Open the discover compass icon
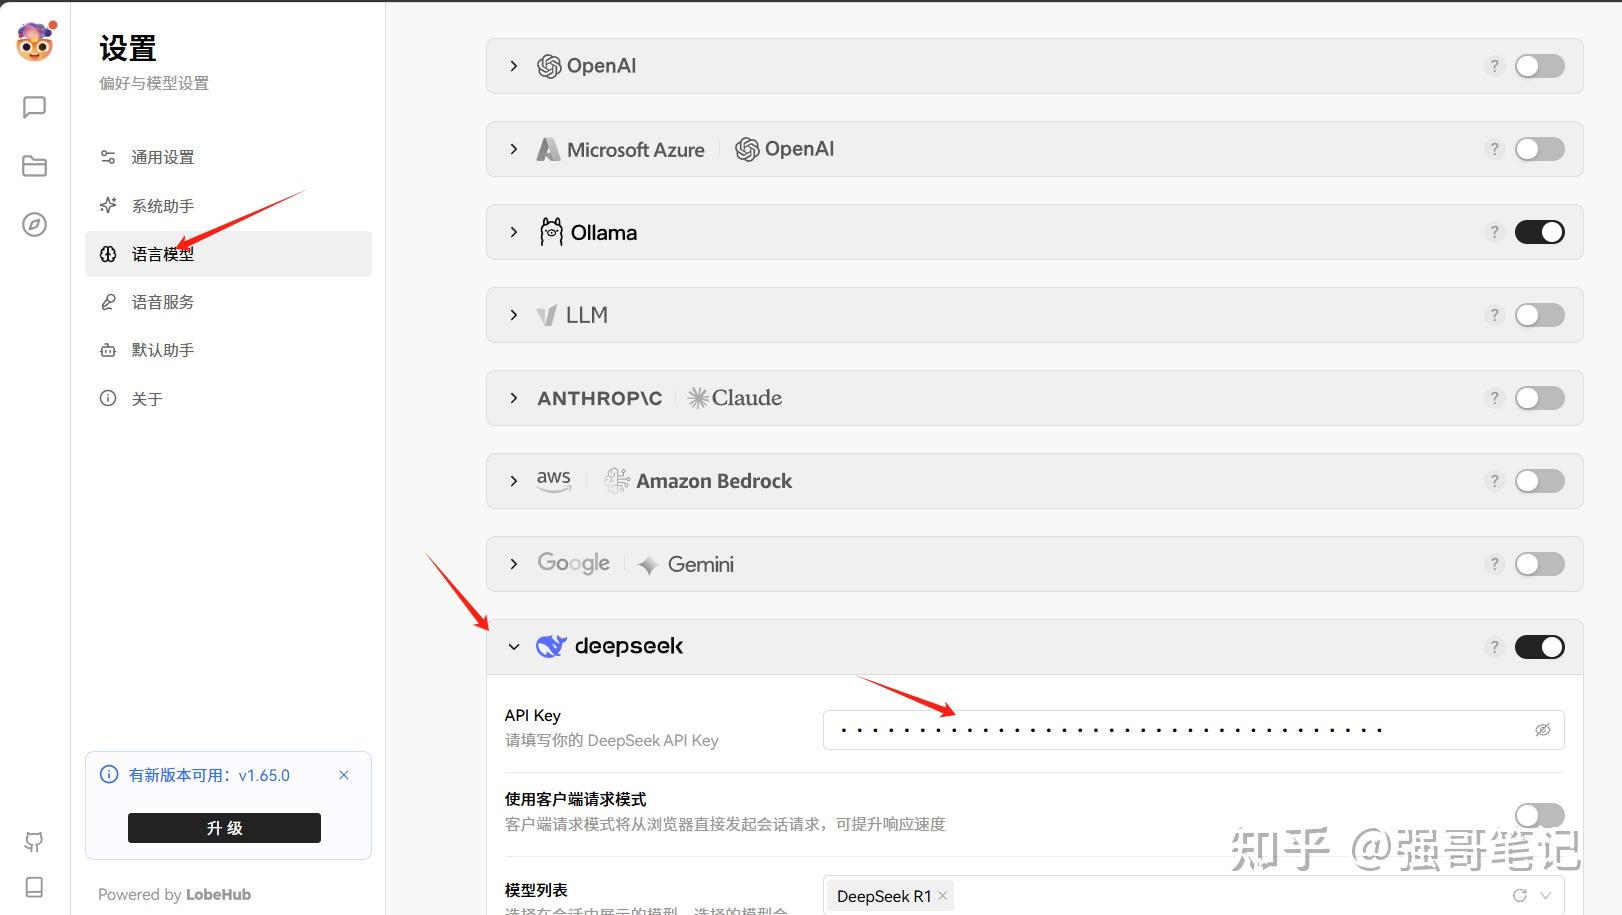 (x=34, y=224)
